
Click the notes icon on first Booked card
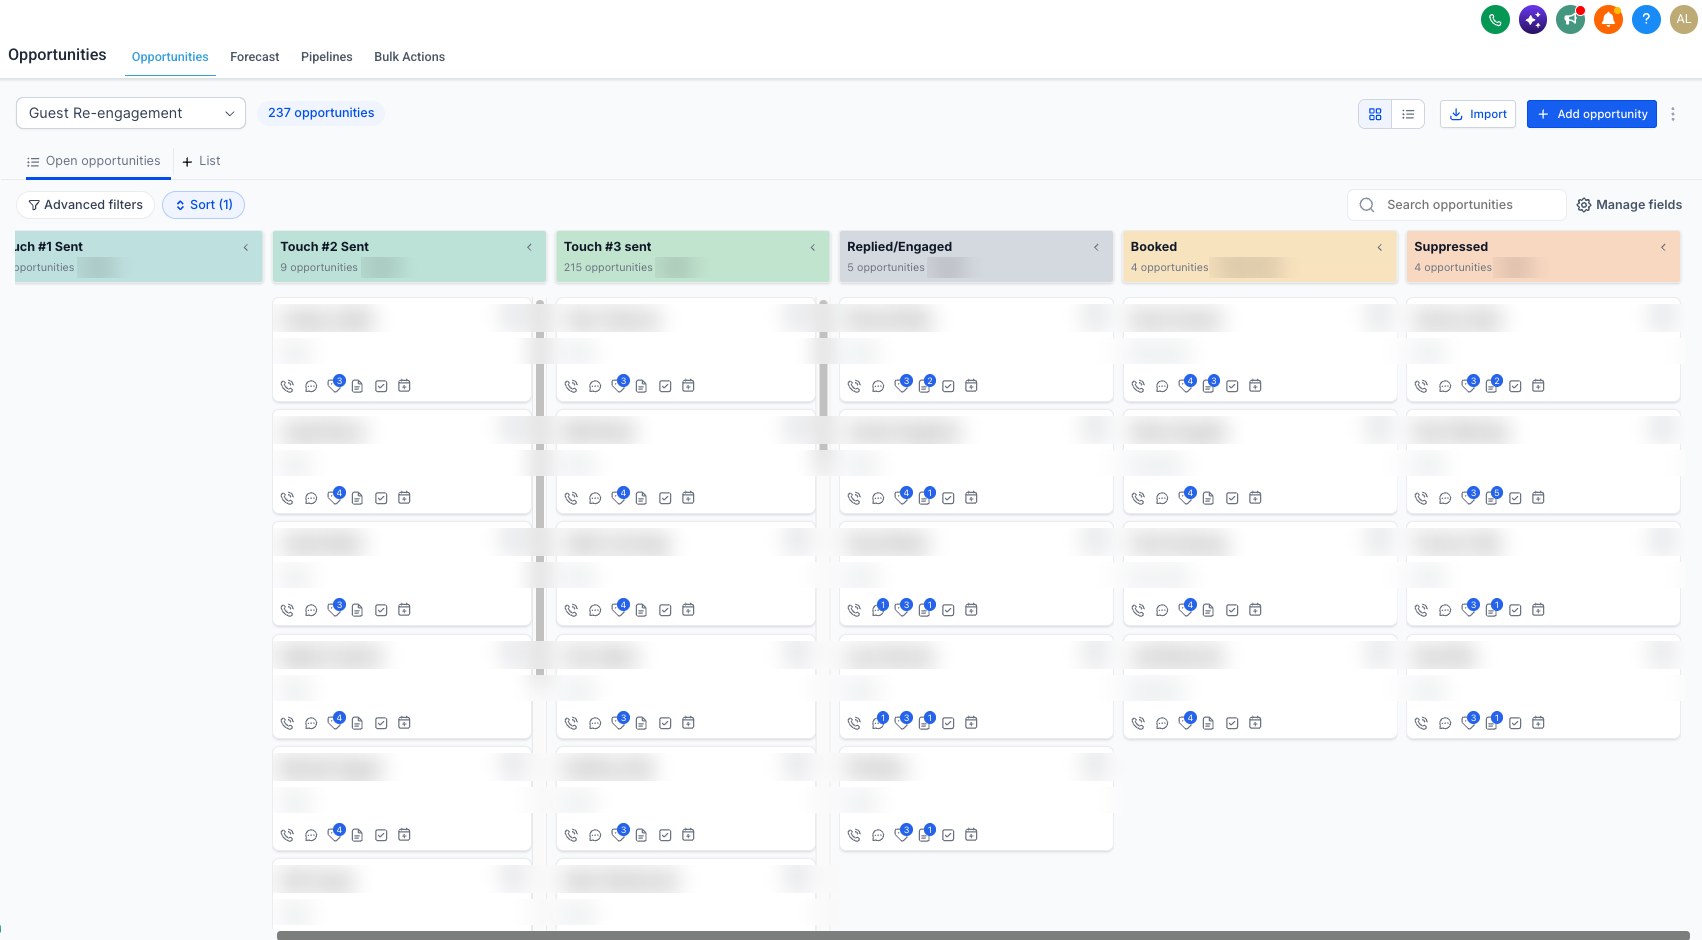click(1208, 386)
